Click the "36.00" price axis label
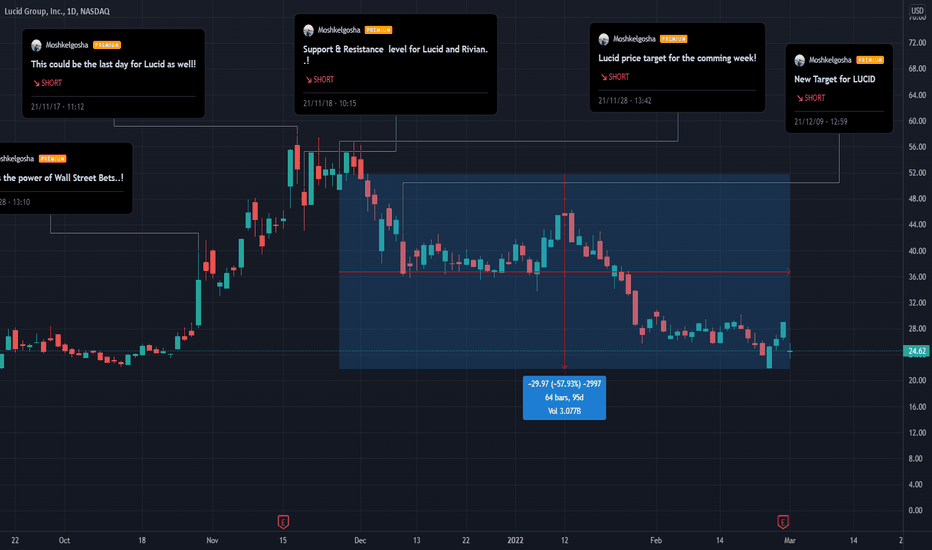 (917, 276)
